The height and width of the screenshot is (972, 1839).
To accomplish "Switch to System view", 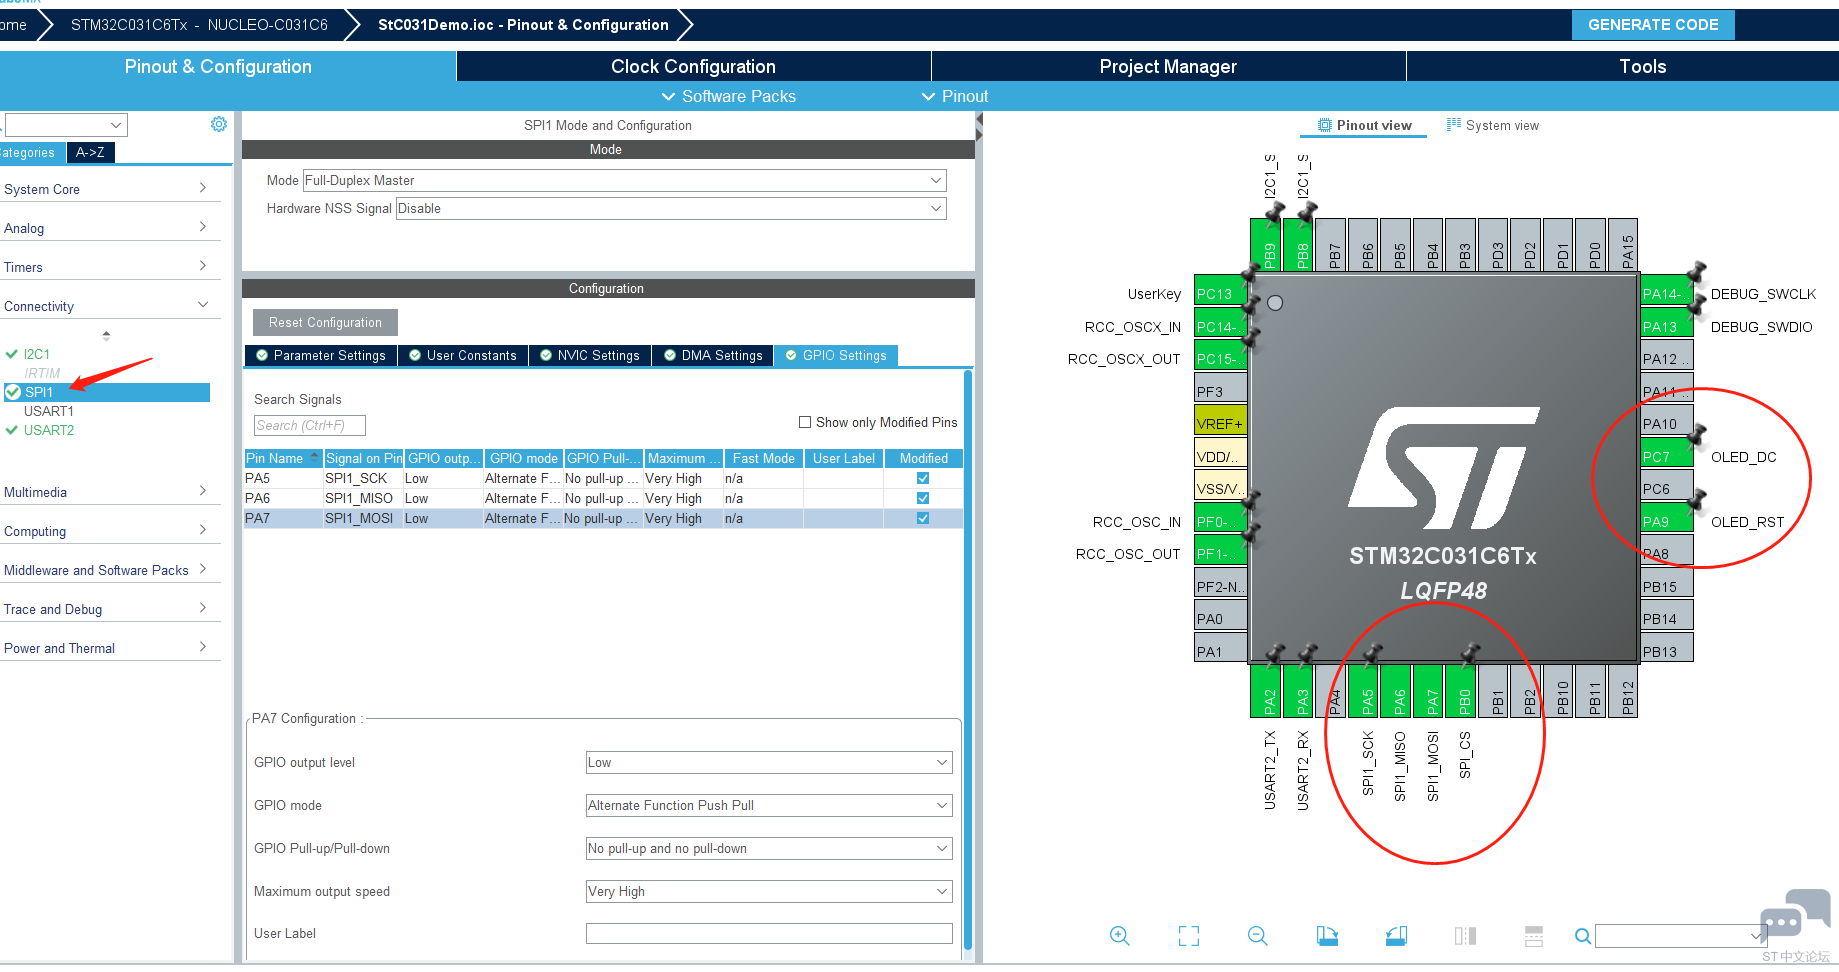I will tap(1493, 125).
